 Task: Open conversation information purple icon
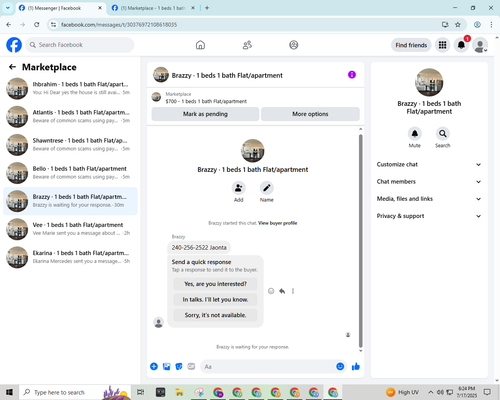pyautogui.click(x=352, y=75)
